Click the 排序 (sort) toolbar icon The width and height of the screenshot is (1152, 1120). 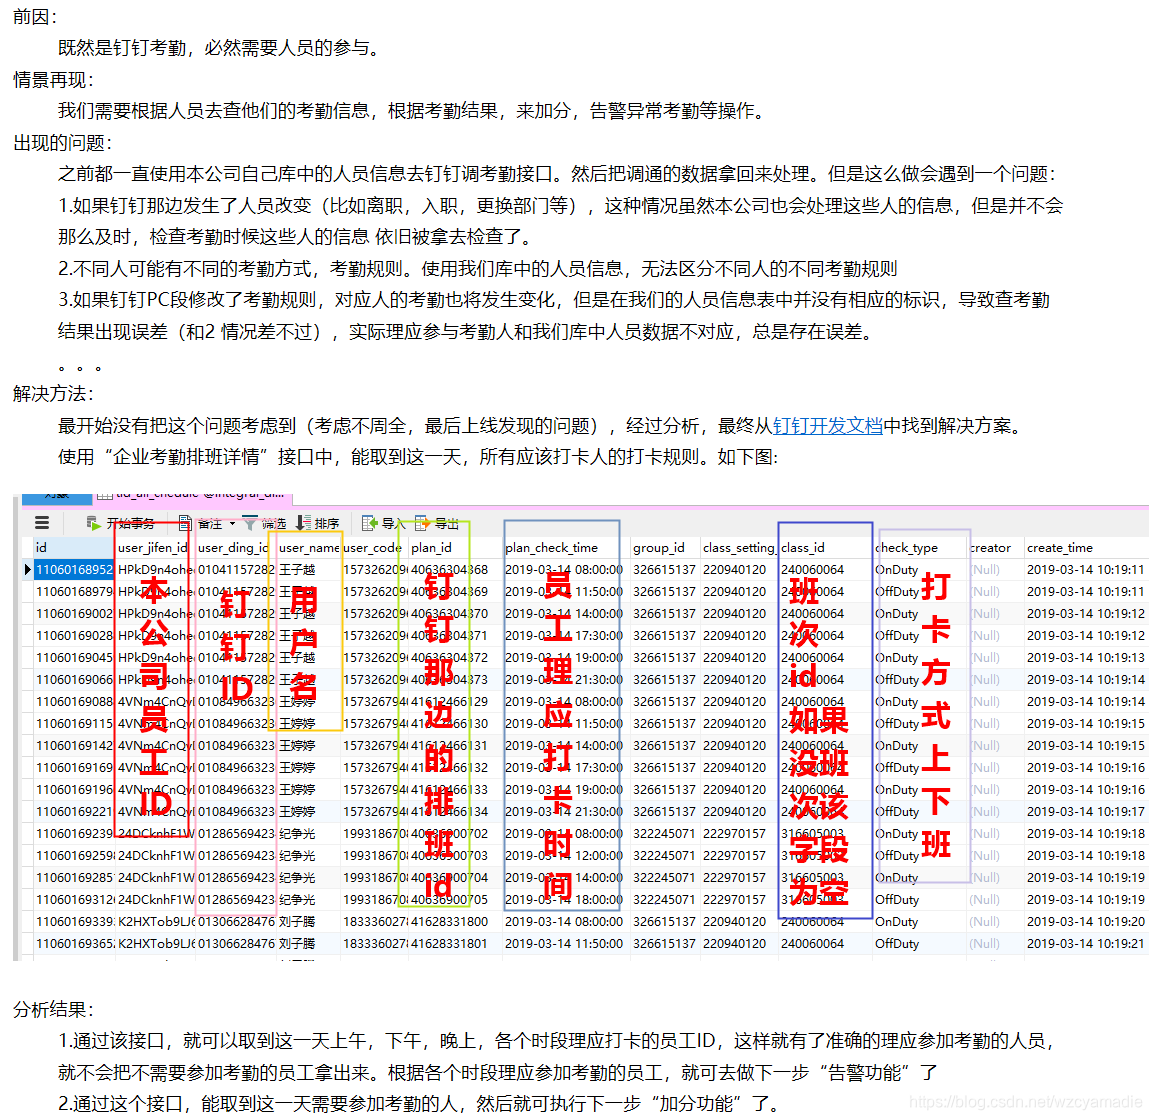coord(303,523)
